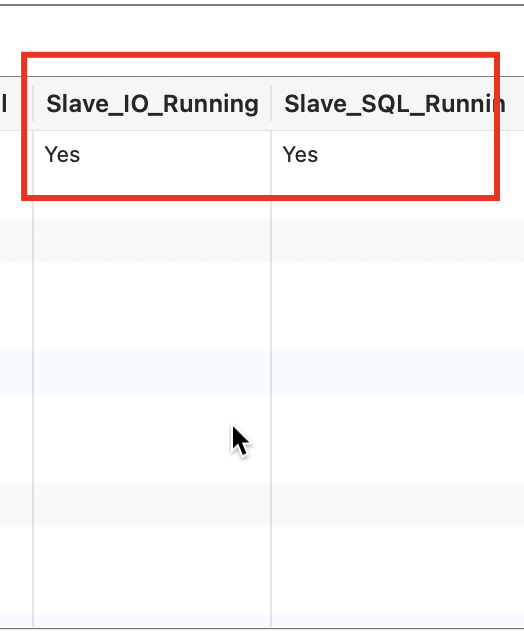Click first gray row cell in cut-off left column
This screenshot has height=638, width=524.
coord(16,241)
